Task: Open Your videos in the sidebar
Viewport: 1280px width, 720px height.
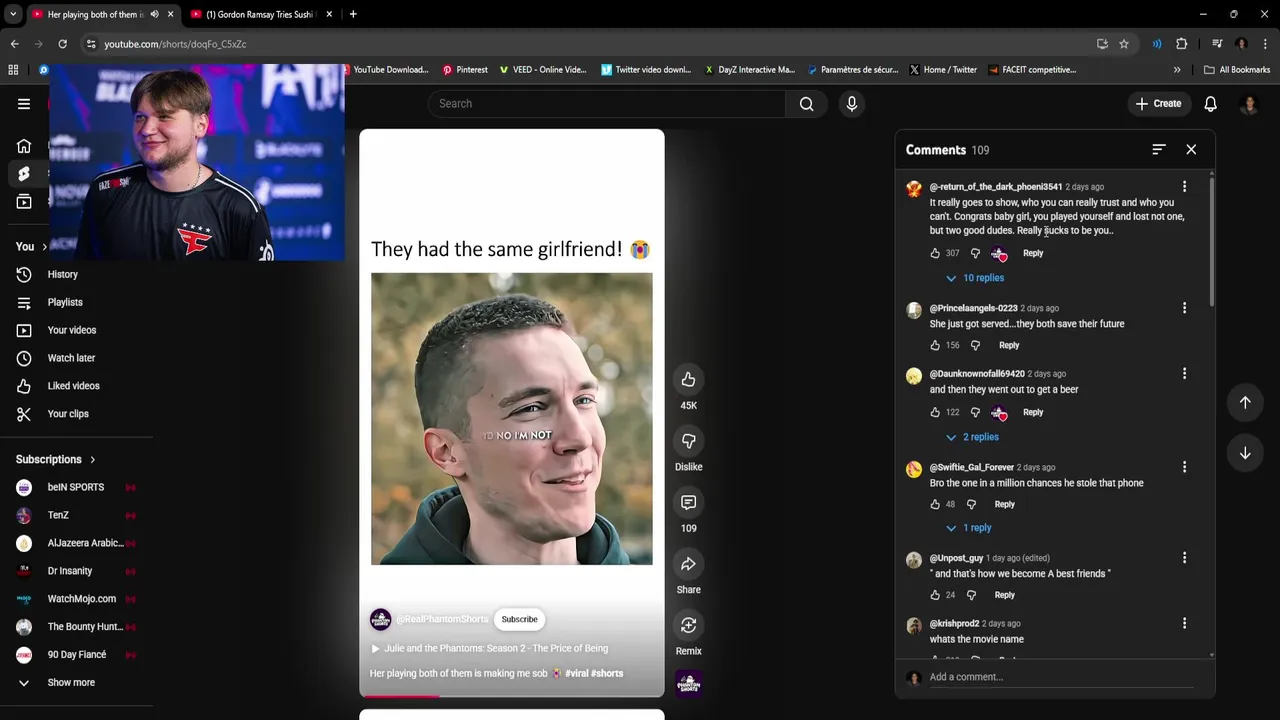Action: [x=72, y=330]
